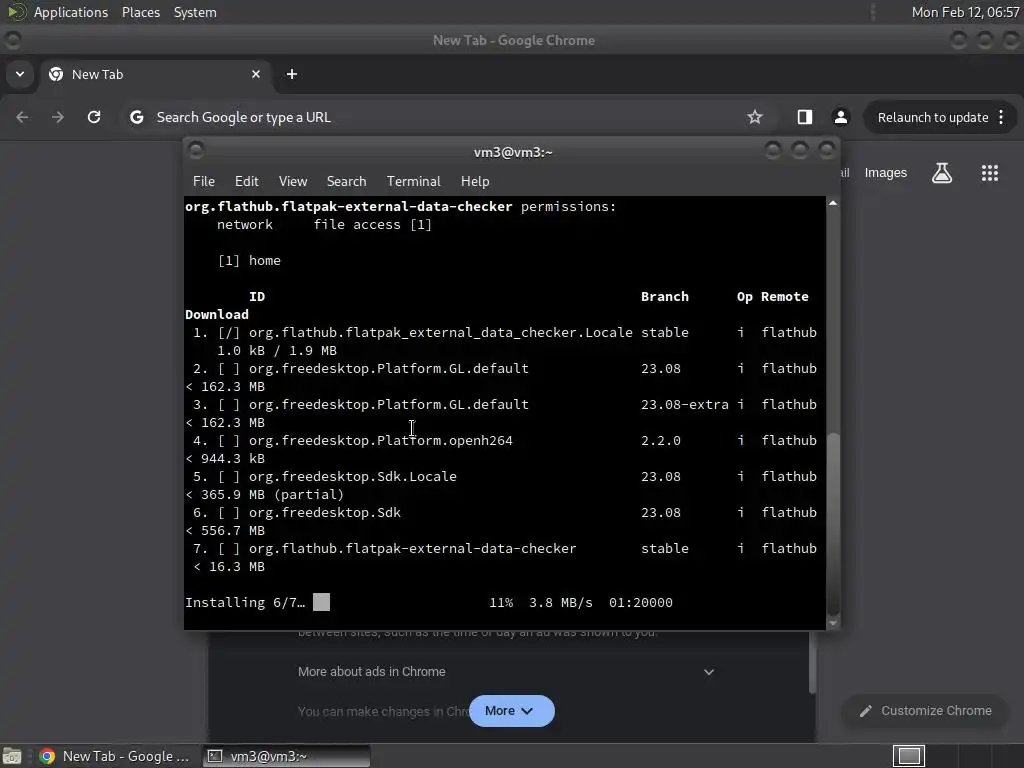Open Search Labs flask icon

pyautogui.click(x=942, y=173)
